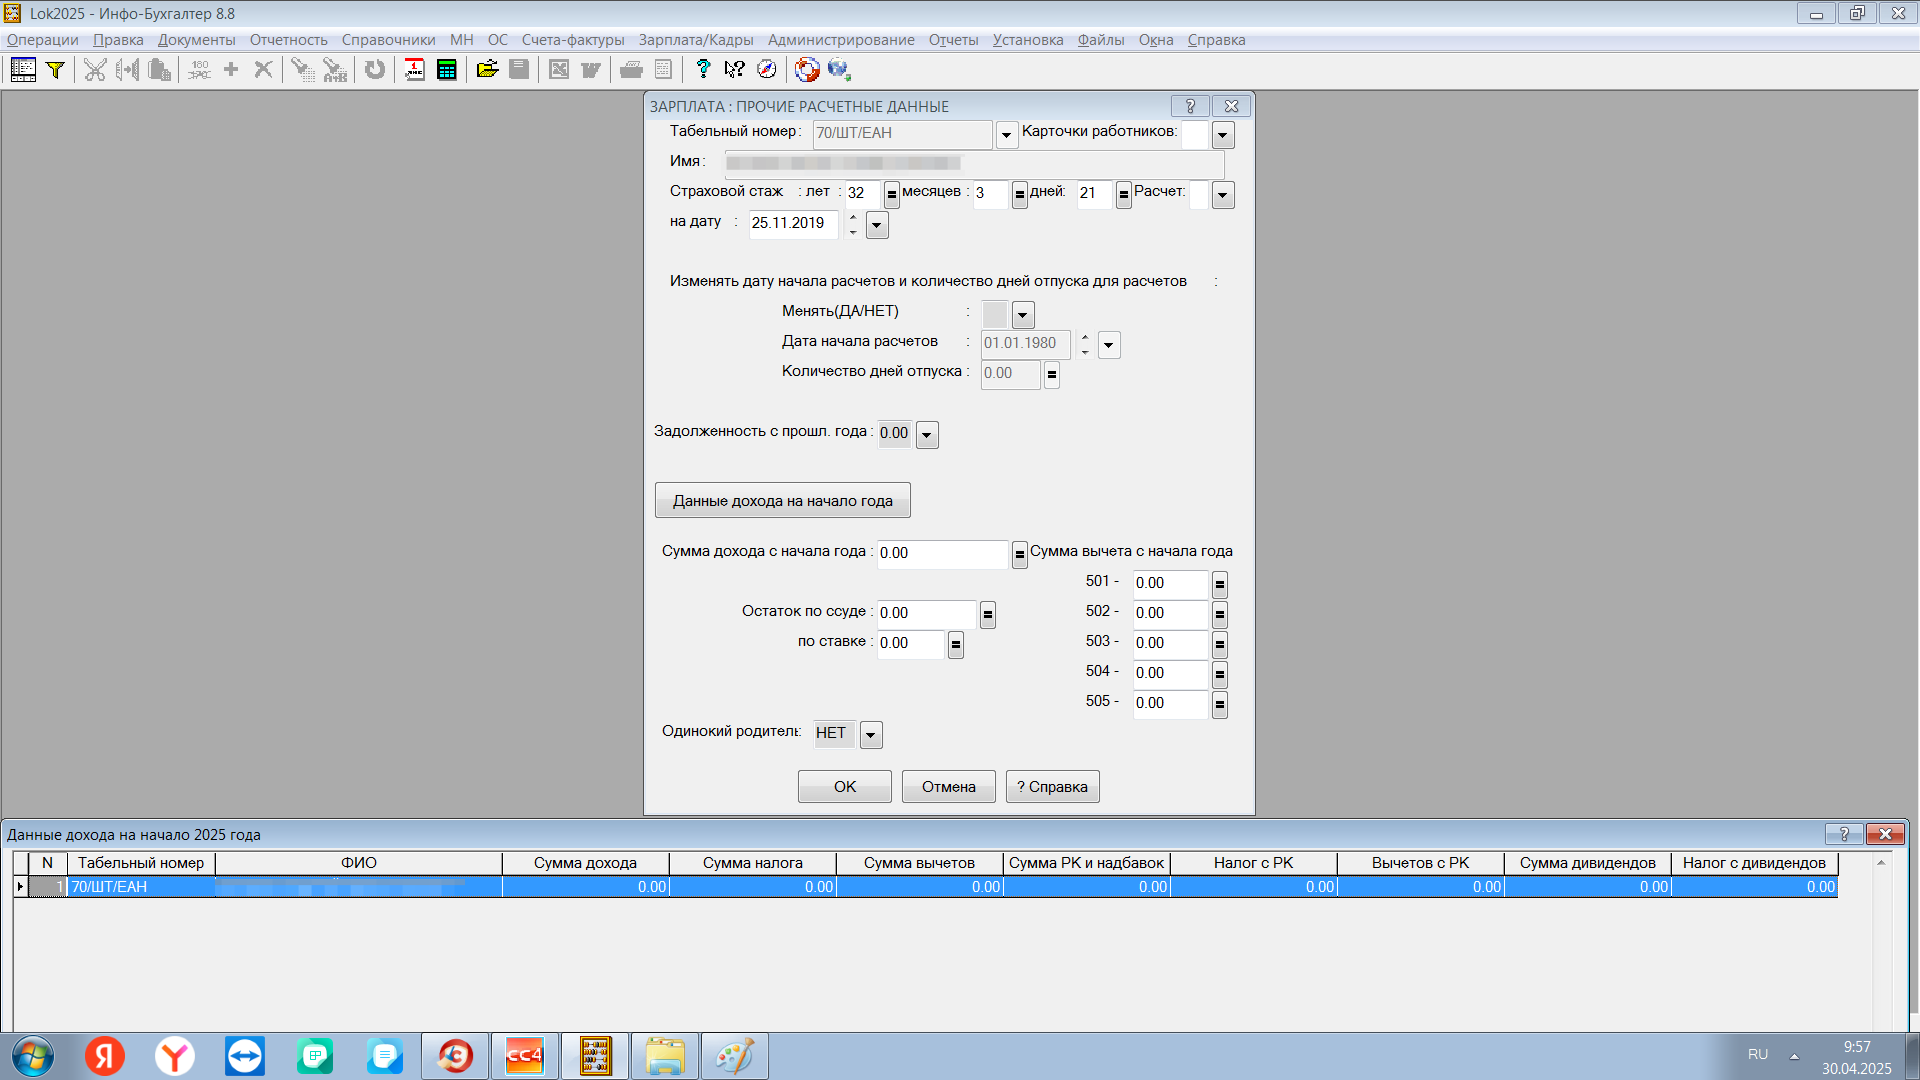Open Yandex Browser from the taskbar

pyautogui.click(x=175, y=1056)
